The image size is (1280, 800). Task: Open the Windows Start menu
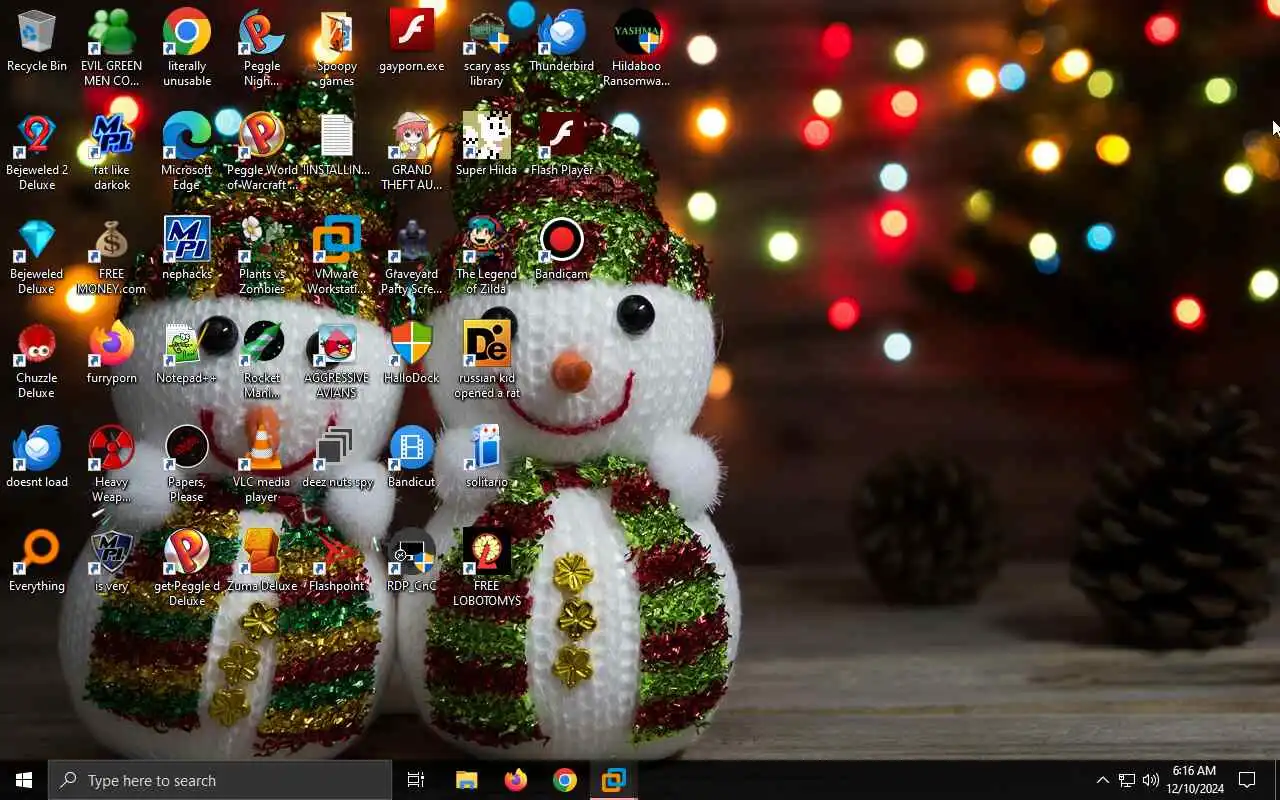coord(24,780)
